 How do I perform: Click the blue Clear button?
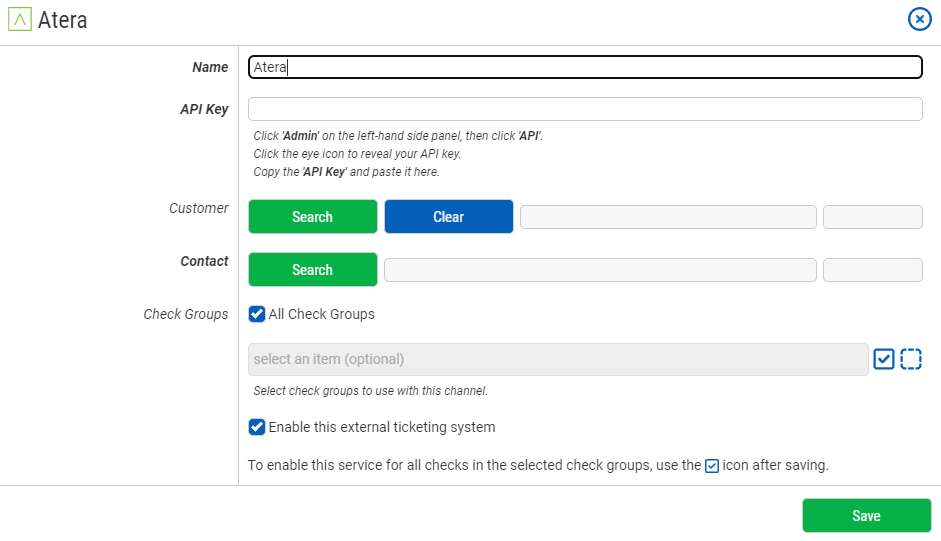(449, 217)
